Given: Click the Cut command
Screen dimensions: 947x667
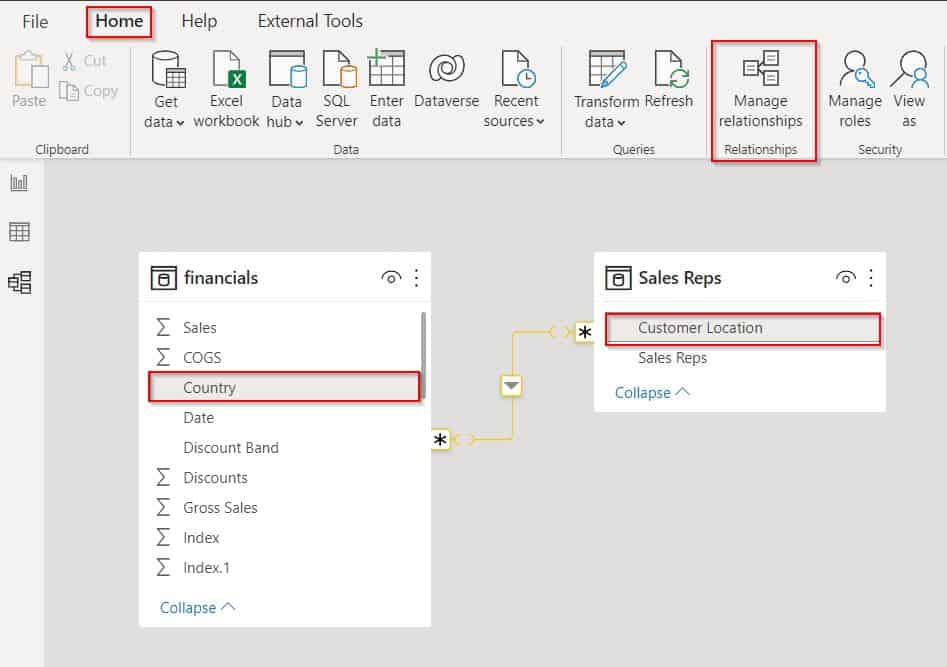Looking at the screenshot, I should pos(85,61).
